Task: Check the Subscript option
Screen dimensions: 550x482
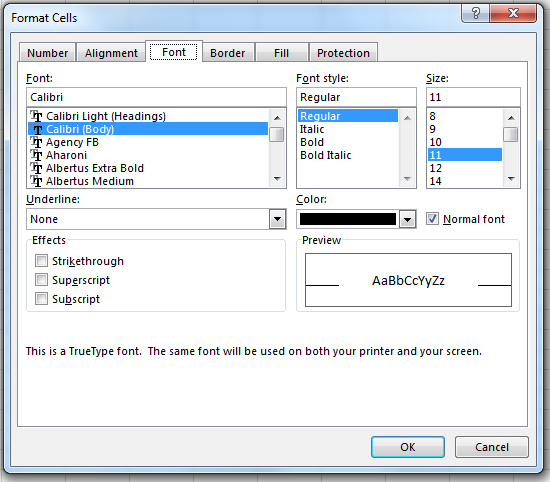Action: tap(41, 299)
